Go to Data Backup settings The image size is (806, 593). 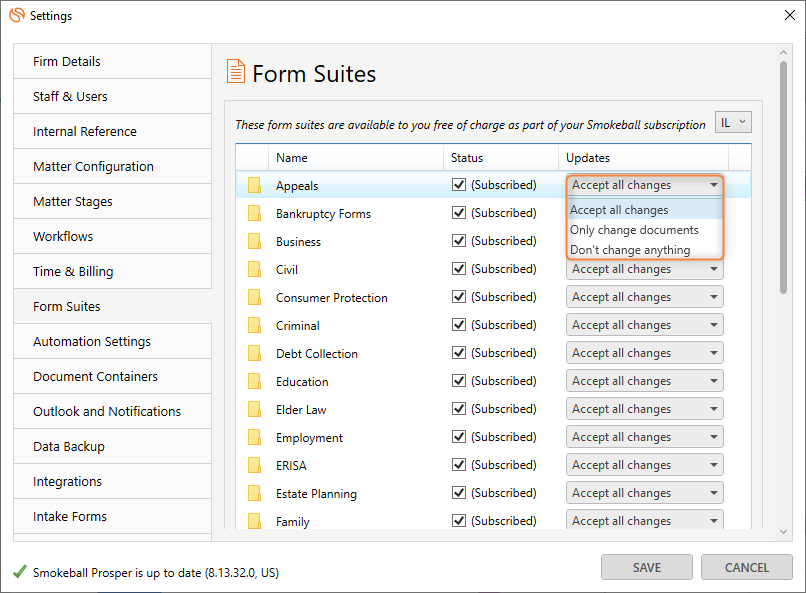113,446
